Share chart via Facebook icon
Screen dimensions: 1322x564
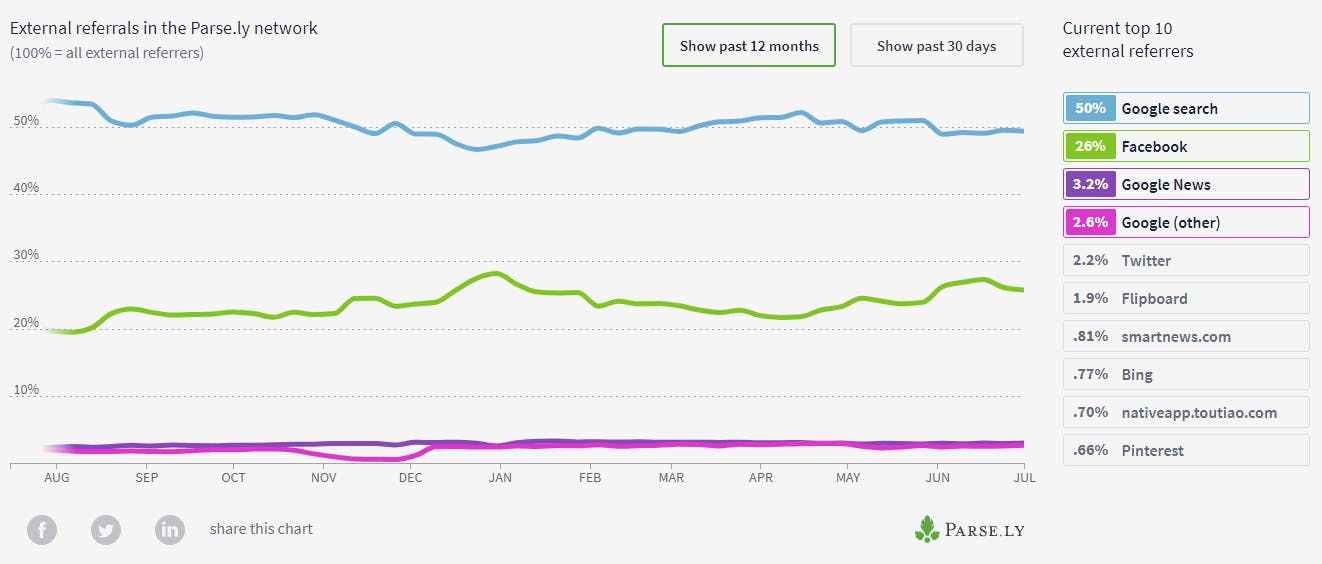42,529
